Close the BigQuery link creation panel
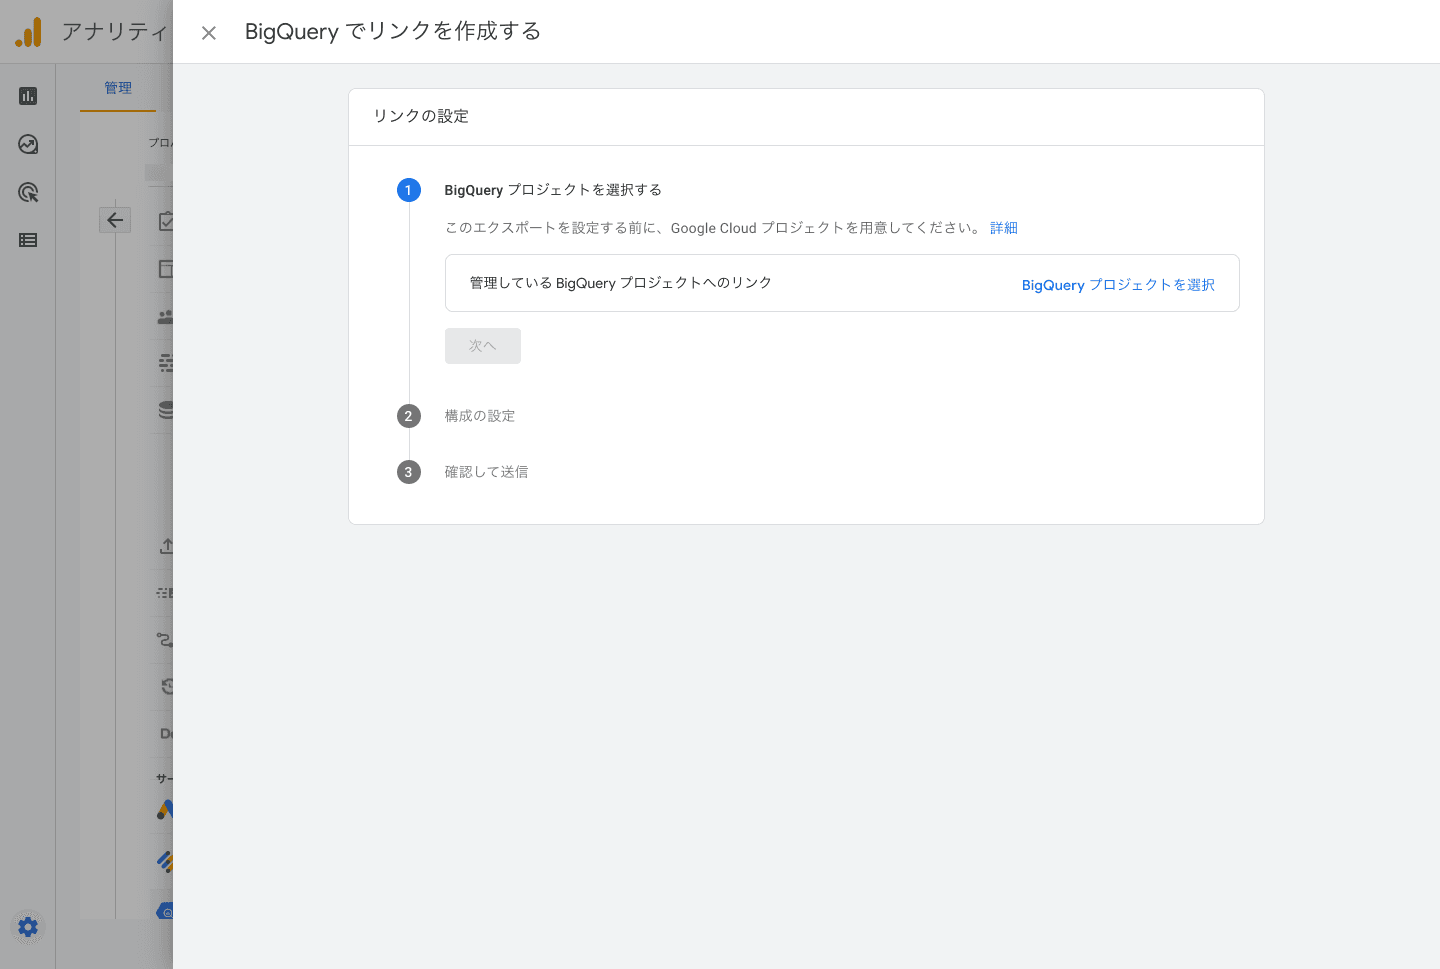 pos(208,33)
